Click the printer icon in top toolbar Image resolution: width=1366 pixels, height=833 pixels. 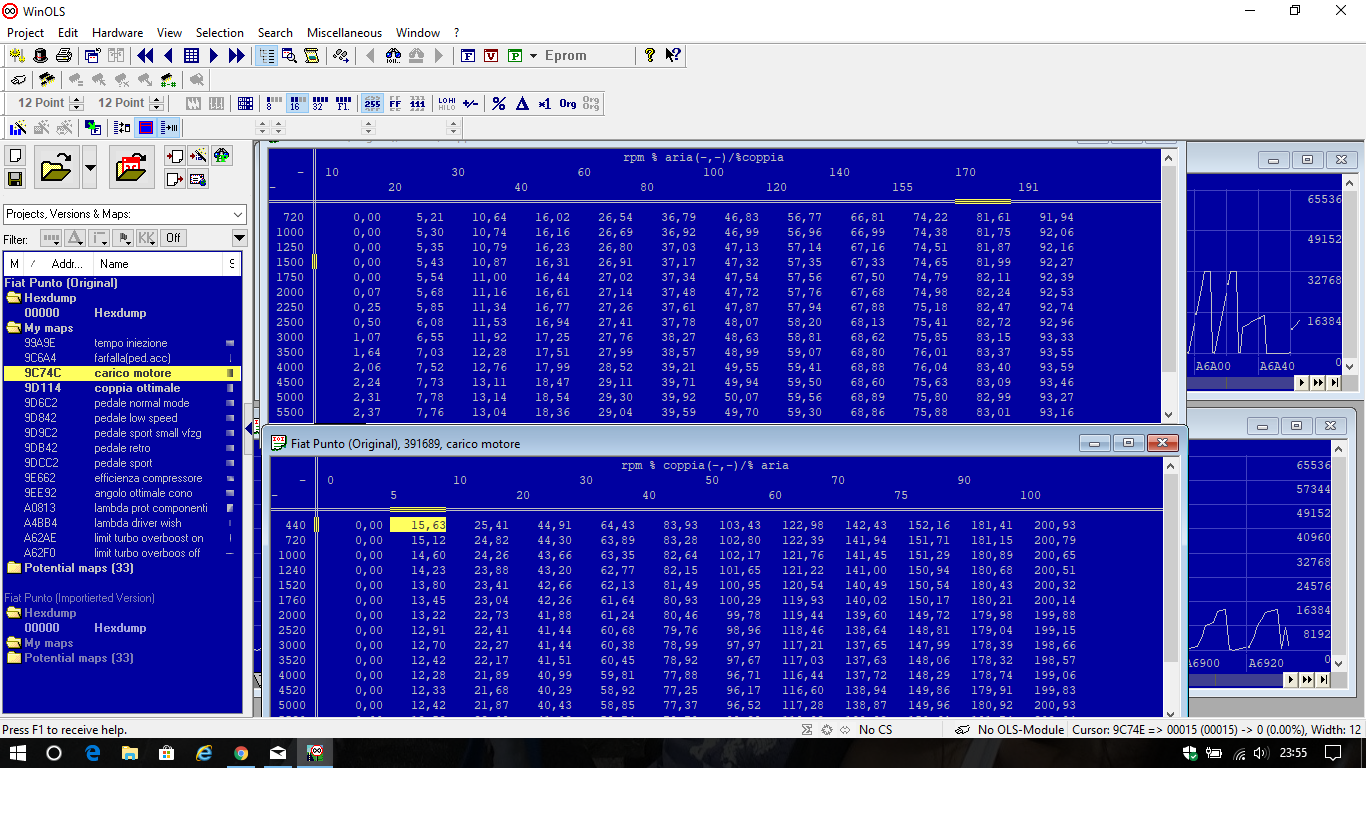point(64,56)
